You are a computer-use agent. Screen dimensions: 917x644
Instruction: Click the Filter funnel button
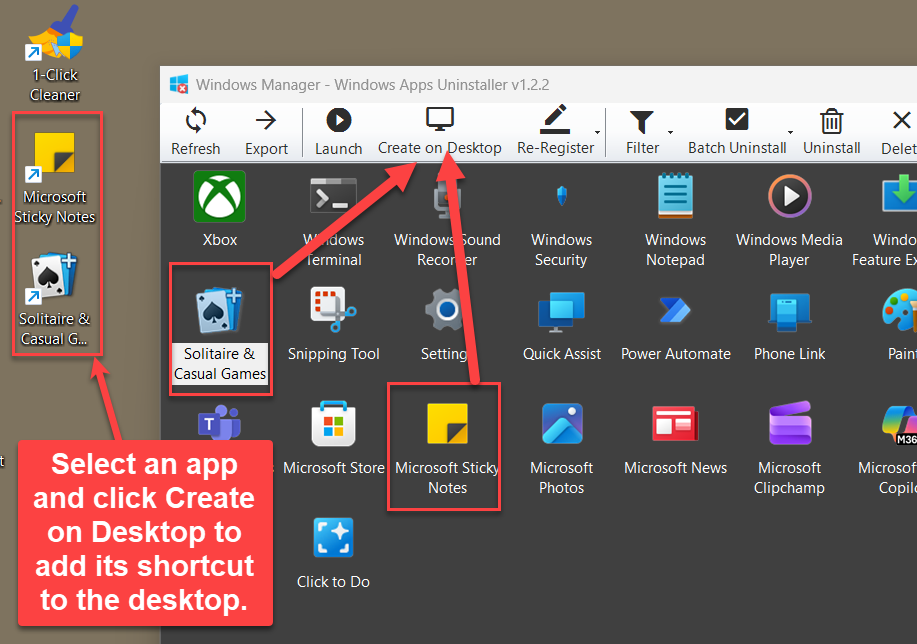(x=642, y=132)
